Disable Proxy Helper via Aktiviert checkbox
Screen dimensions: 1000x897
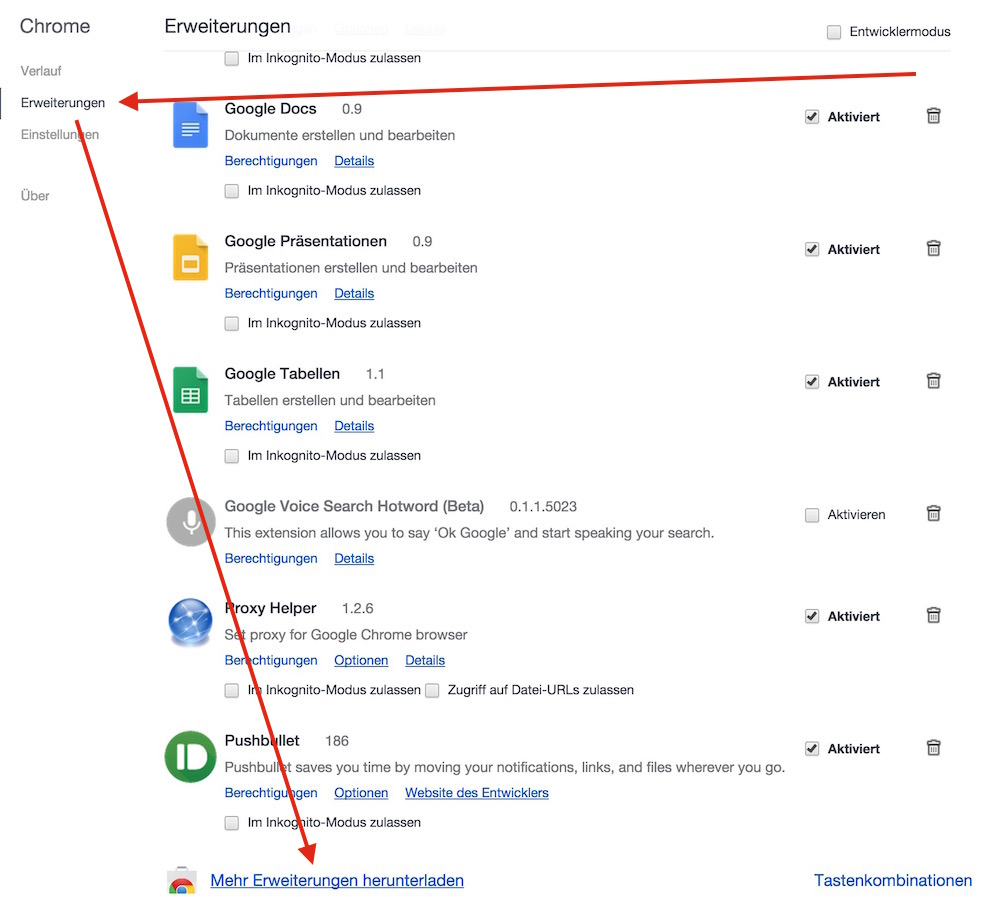click(812, 616)
